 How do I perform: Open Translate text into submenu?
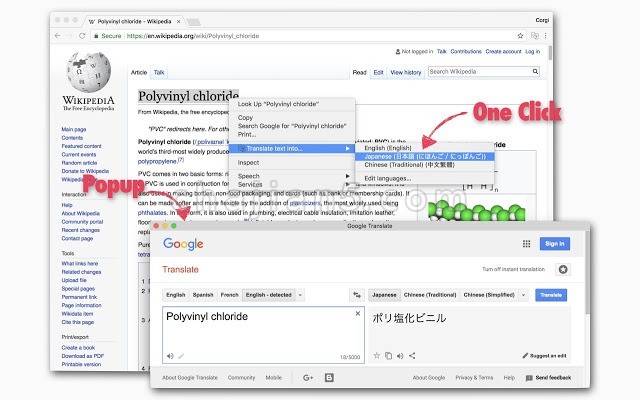pos(292,149)
